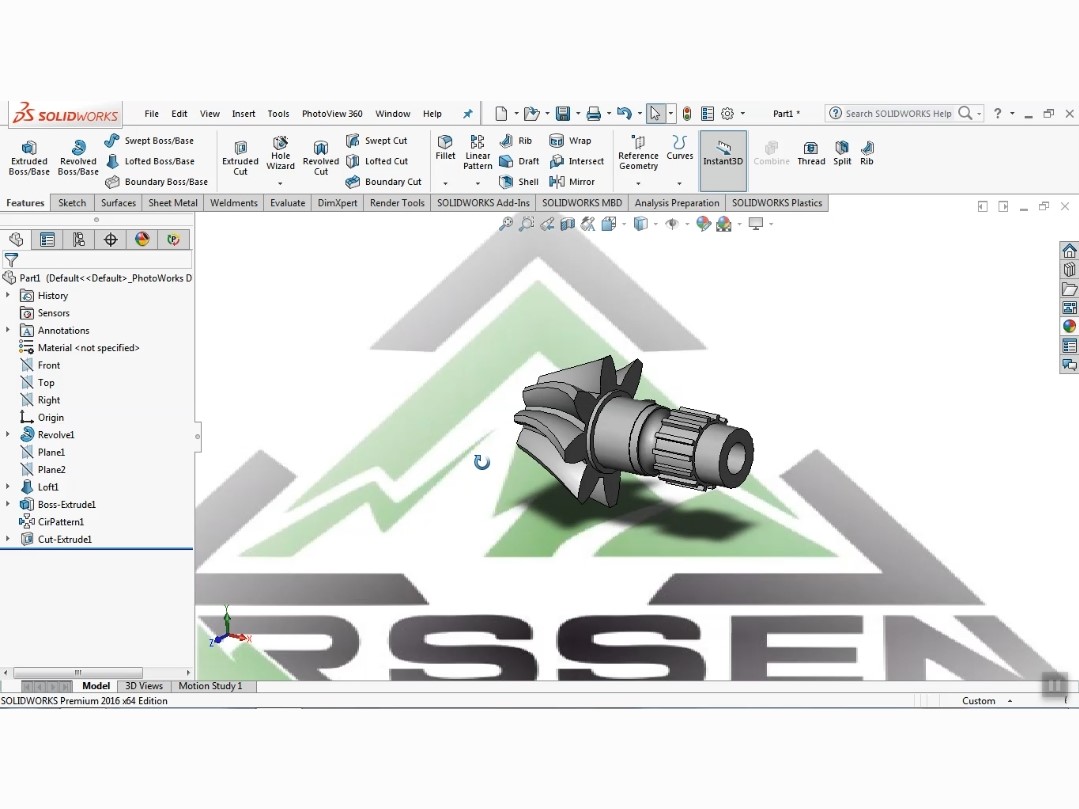Select the Front plane
This screenshot has width=1079, height=809.
pyautogui.click(x=40, y=365)
